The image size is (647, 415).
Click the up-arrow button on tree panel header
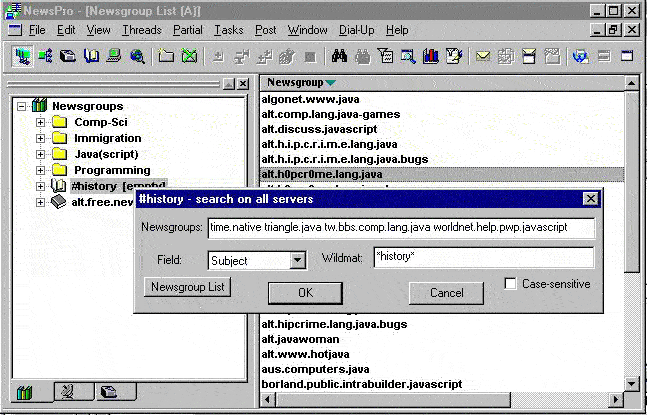pos(229,84)
